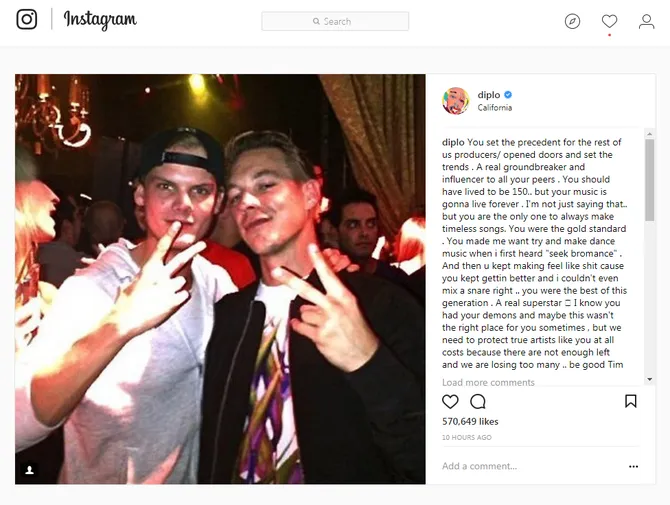
Task: Show tagged people icon on photo
Action: pos(29,470)
